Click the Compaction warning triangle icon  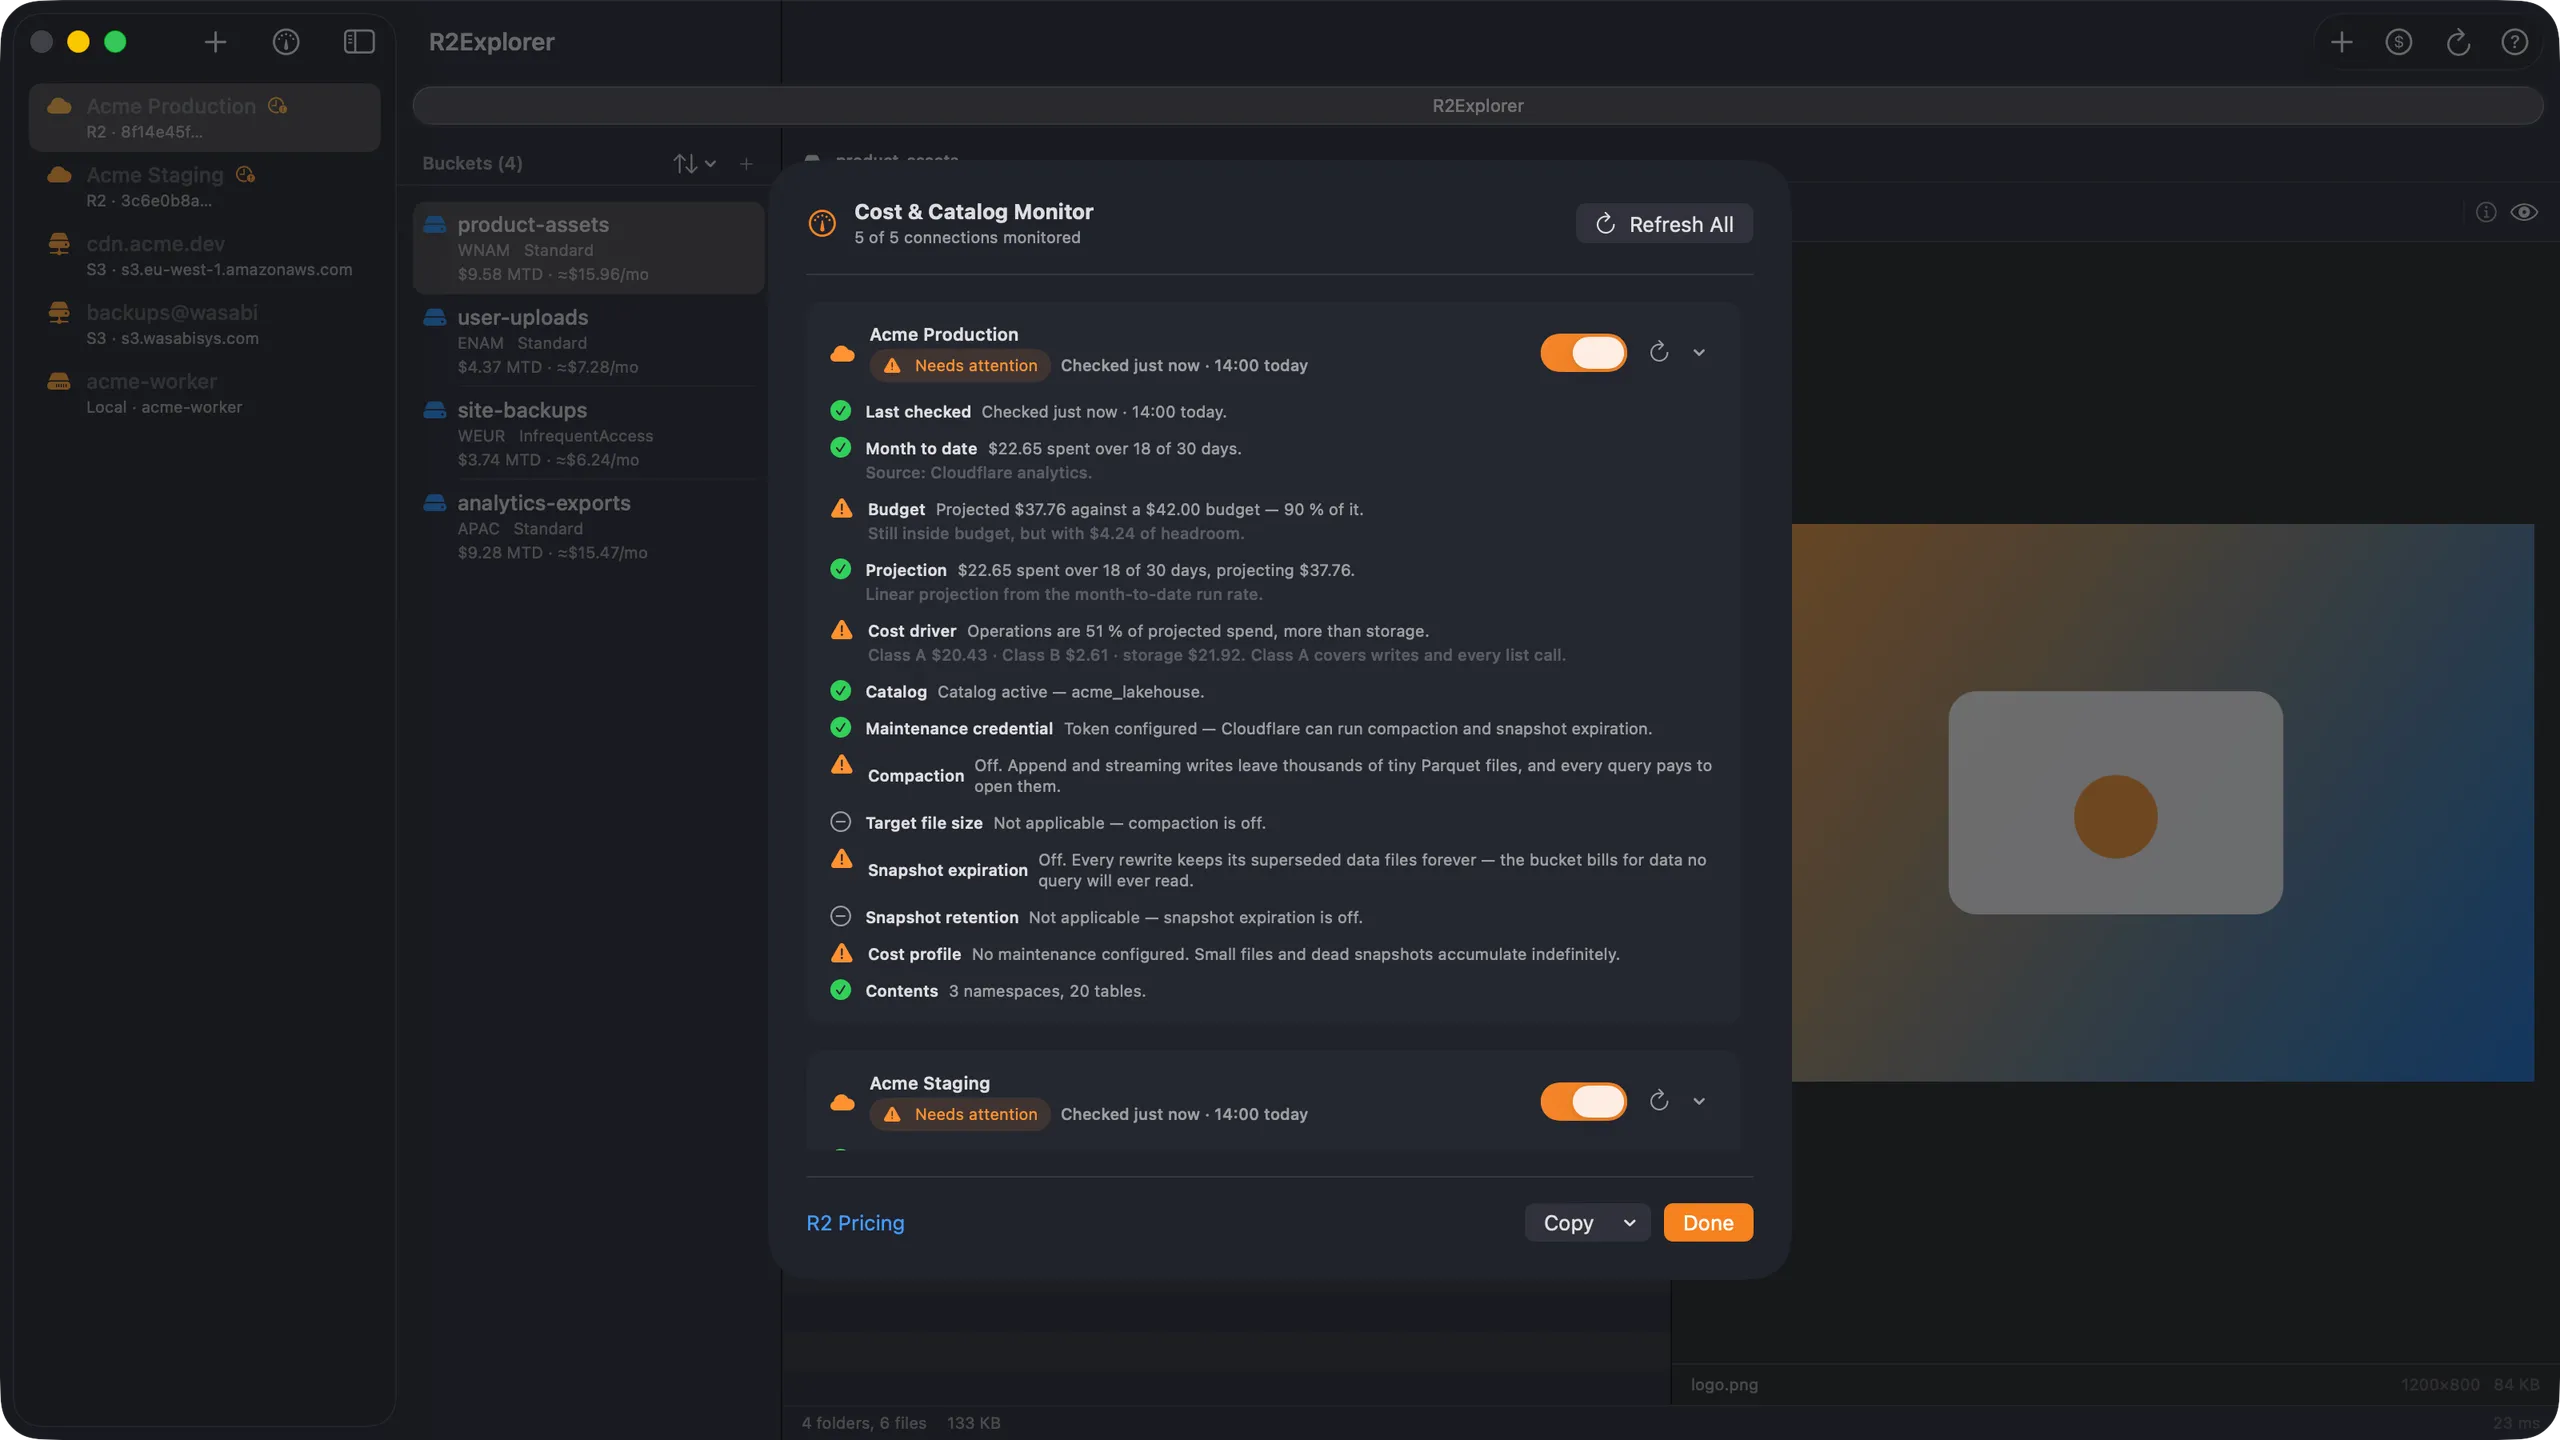pyautogui.click(x=842, y=765)
